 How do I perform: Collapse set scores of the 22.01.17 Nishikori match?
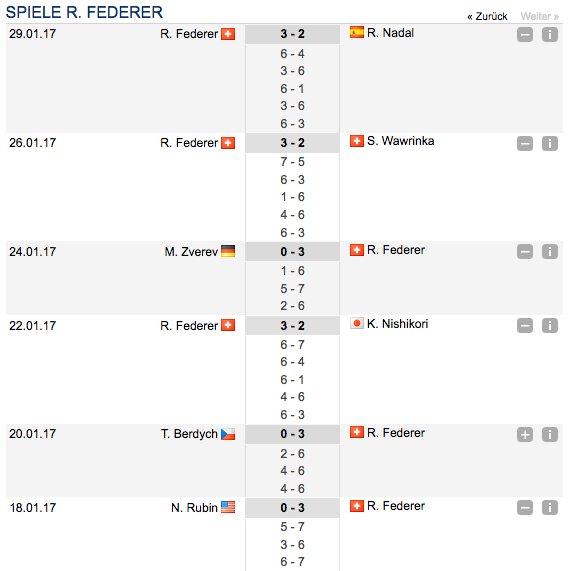click(525, 325)
